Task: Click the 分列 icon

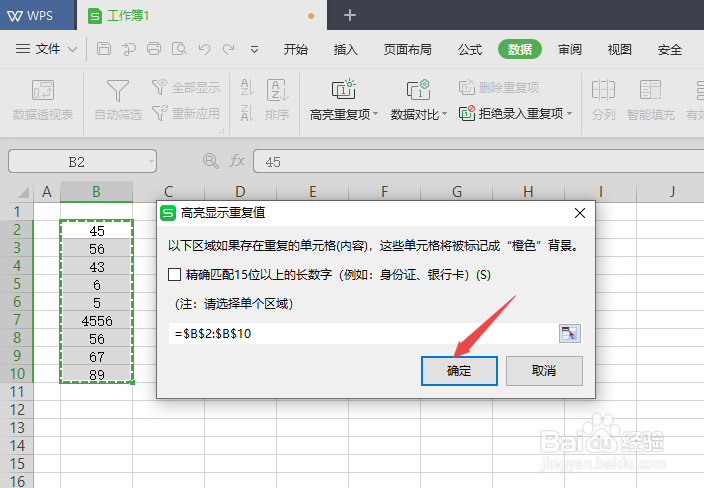Action: [603, 90]
